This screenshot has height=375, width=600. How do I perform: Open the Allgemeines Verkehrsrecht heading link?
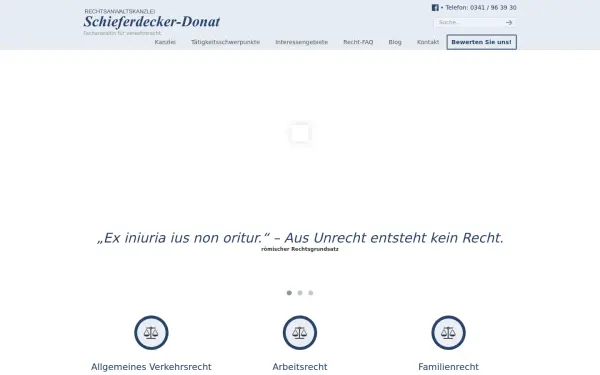151,367
